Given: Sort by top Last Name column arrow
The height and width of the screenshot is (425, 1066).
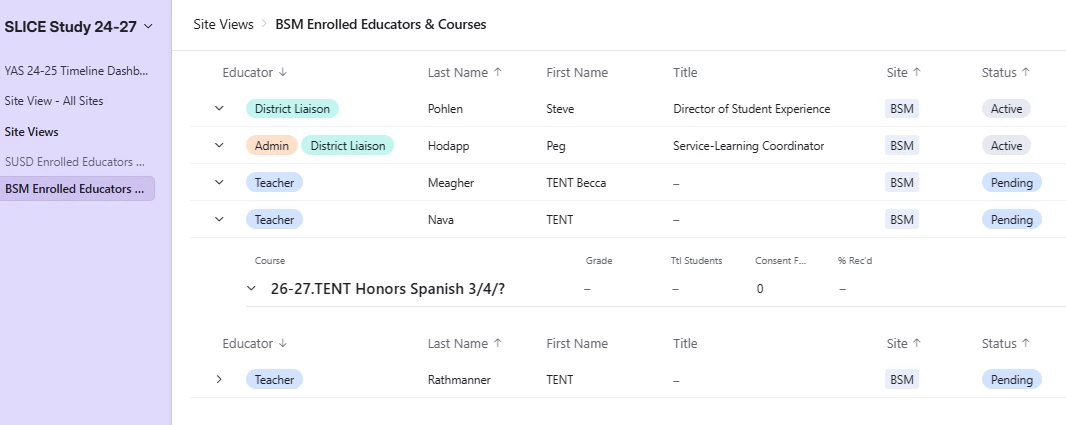Looking at the screenshot, I should click(497, 73).
